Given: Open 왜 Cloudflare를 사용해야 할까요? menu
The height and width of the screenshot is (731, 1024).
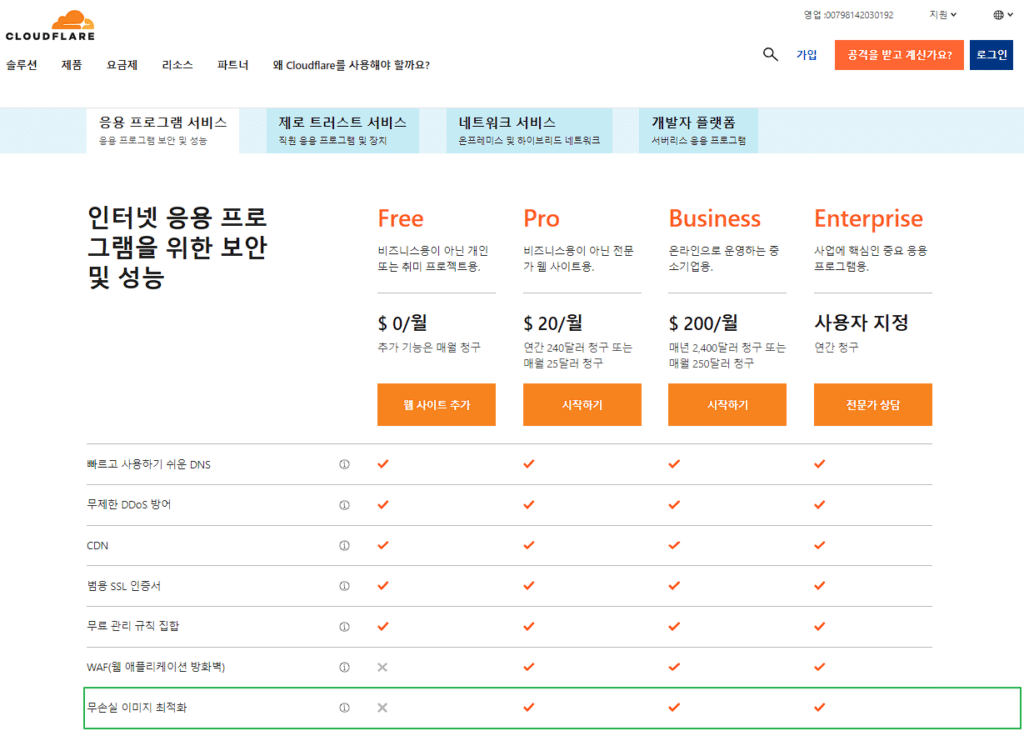Looking at the screenshot, I should click(351, 65).
